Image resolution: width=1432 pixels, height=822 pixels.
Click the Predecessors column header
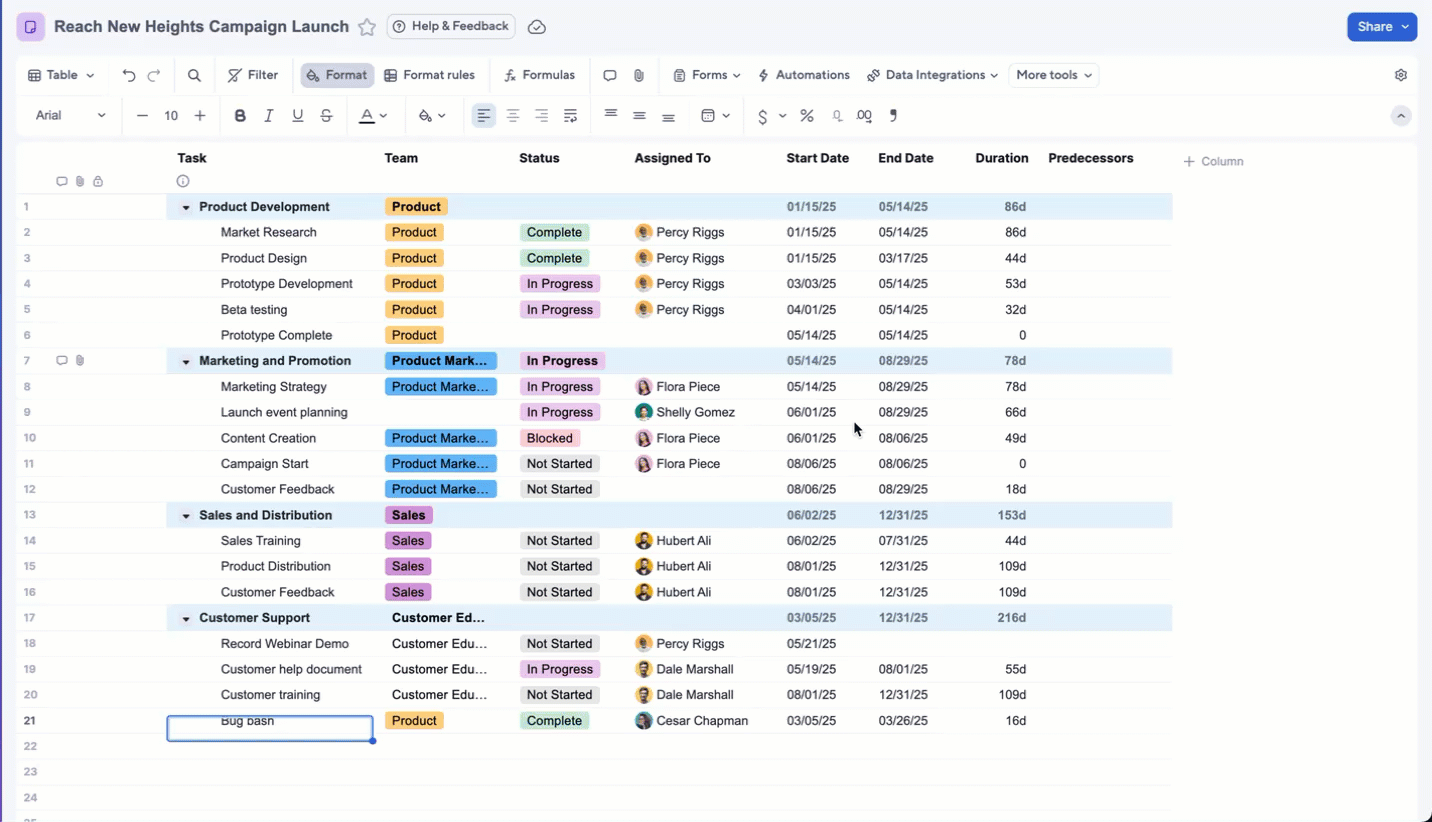(x=1091, y=158)
